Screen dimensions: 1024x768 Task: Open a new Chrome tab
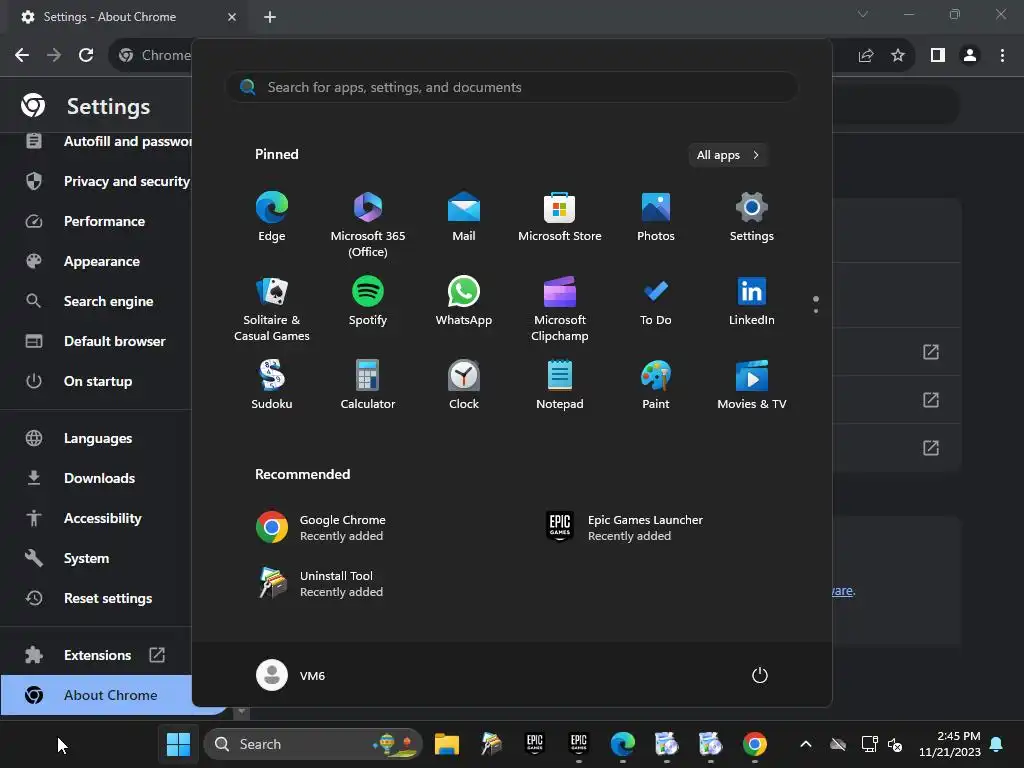(270, 17)
